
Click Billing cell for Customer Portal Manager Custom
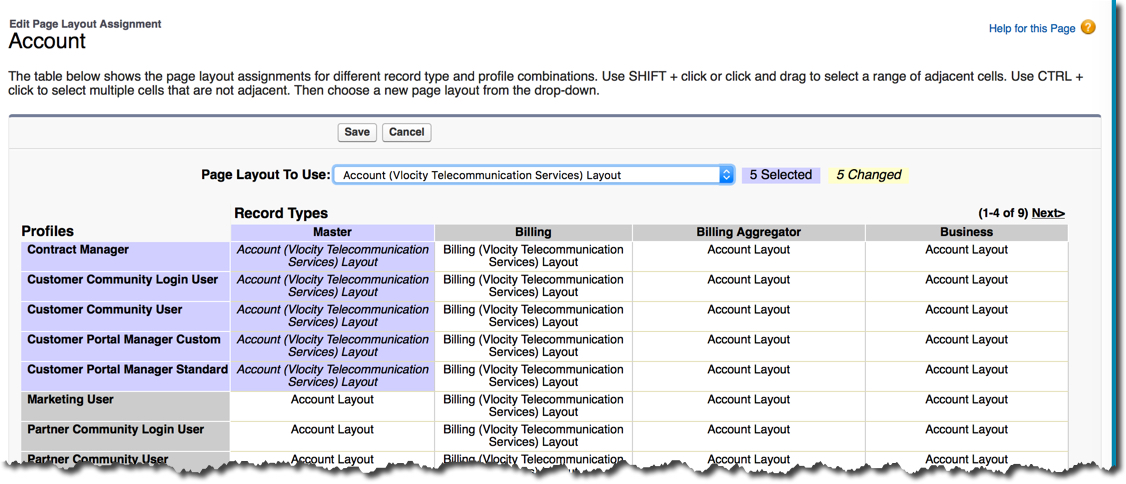534,345
